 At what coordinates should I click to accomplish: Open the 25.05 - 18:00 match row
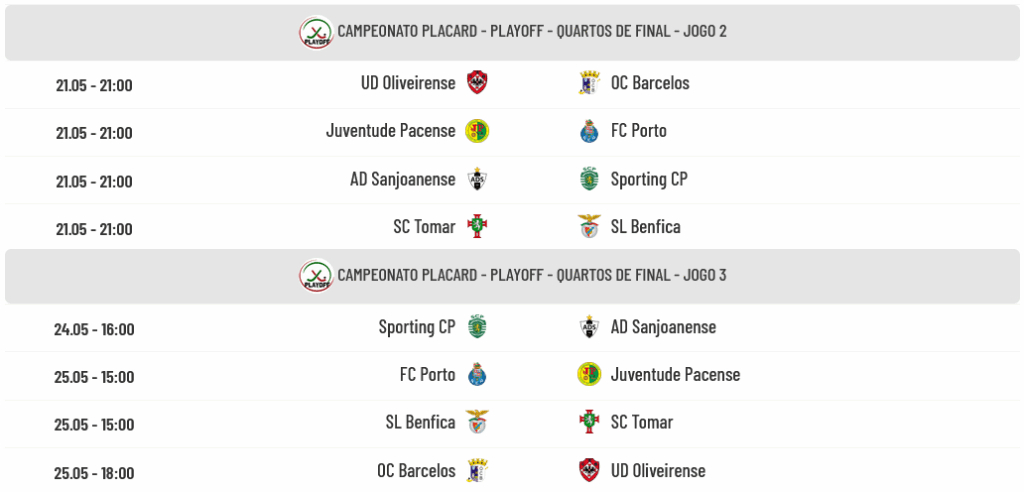(512, 471)
